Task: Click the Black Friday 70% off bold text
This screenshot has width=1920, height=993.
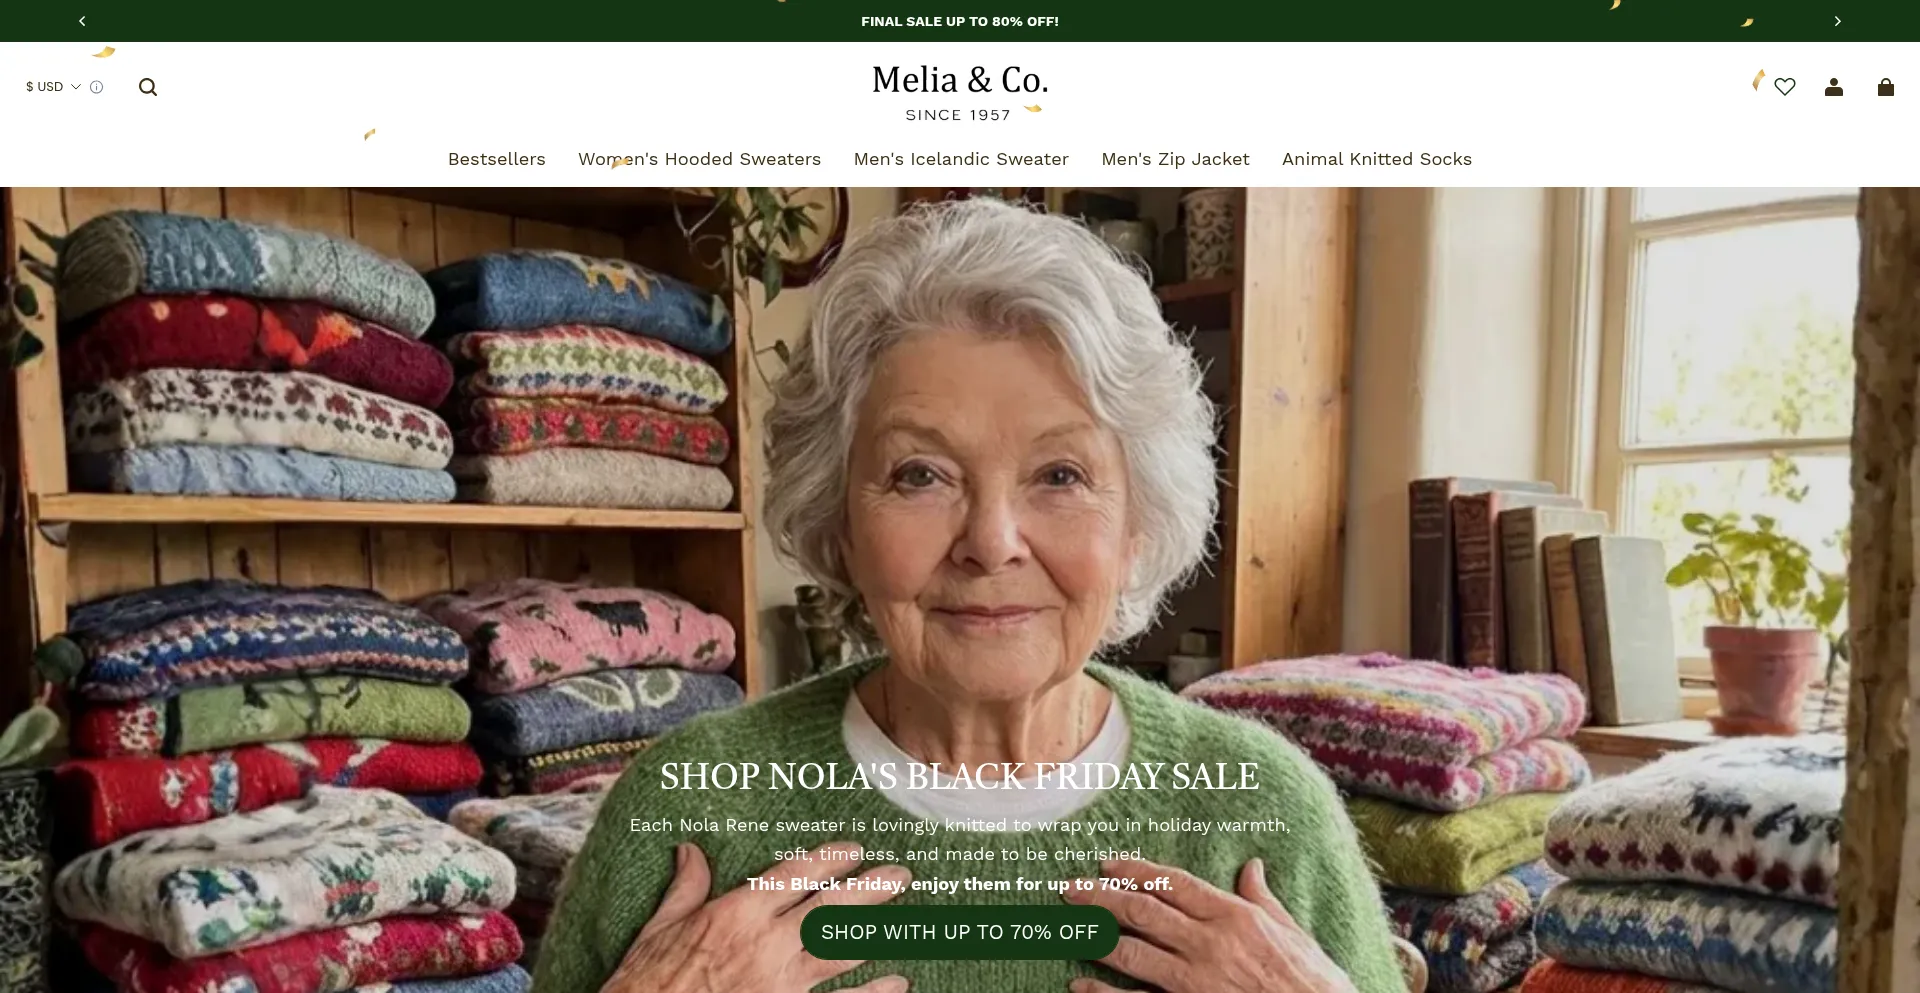Action: [960, 884]
